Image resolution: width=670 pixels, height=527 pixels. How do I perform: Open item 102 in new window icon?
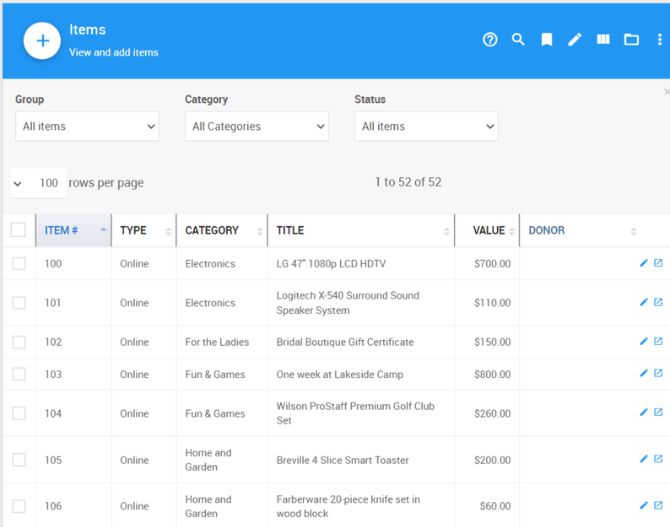click(658, 341)
